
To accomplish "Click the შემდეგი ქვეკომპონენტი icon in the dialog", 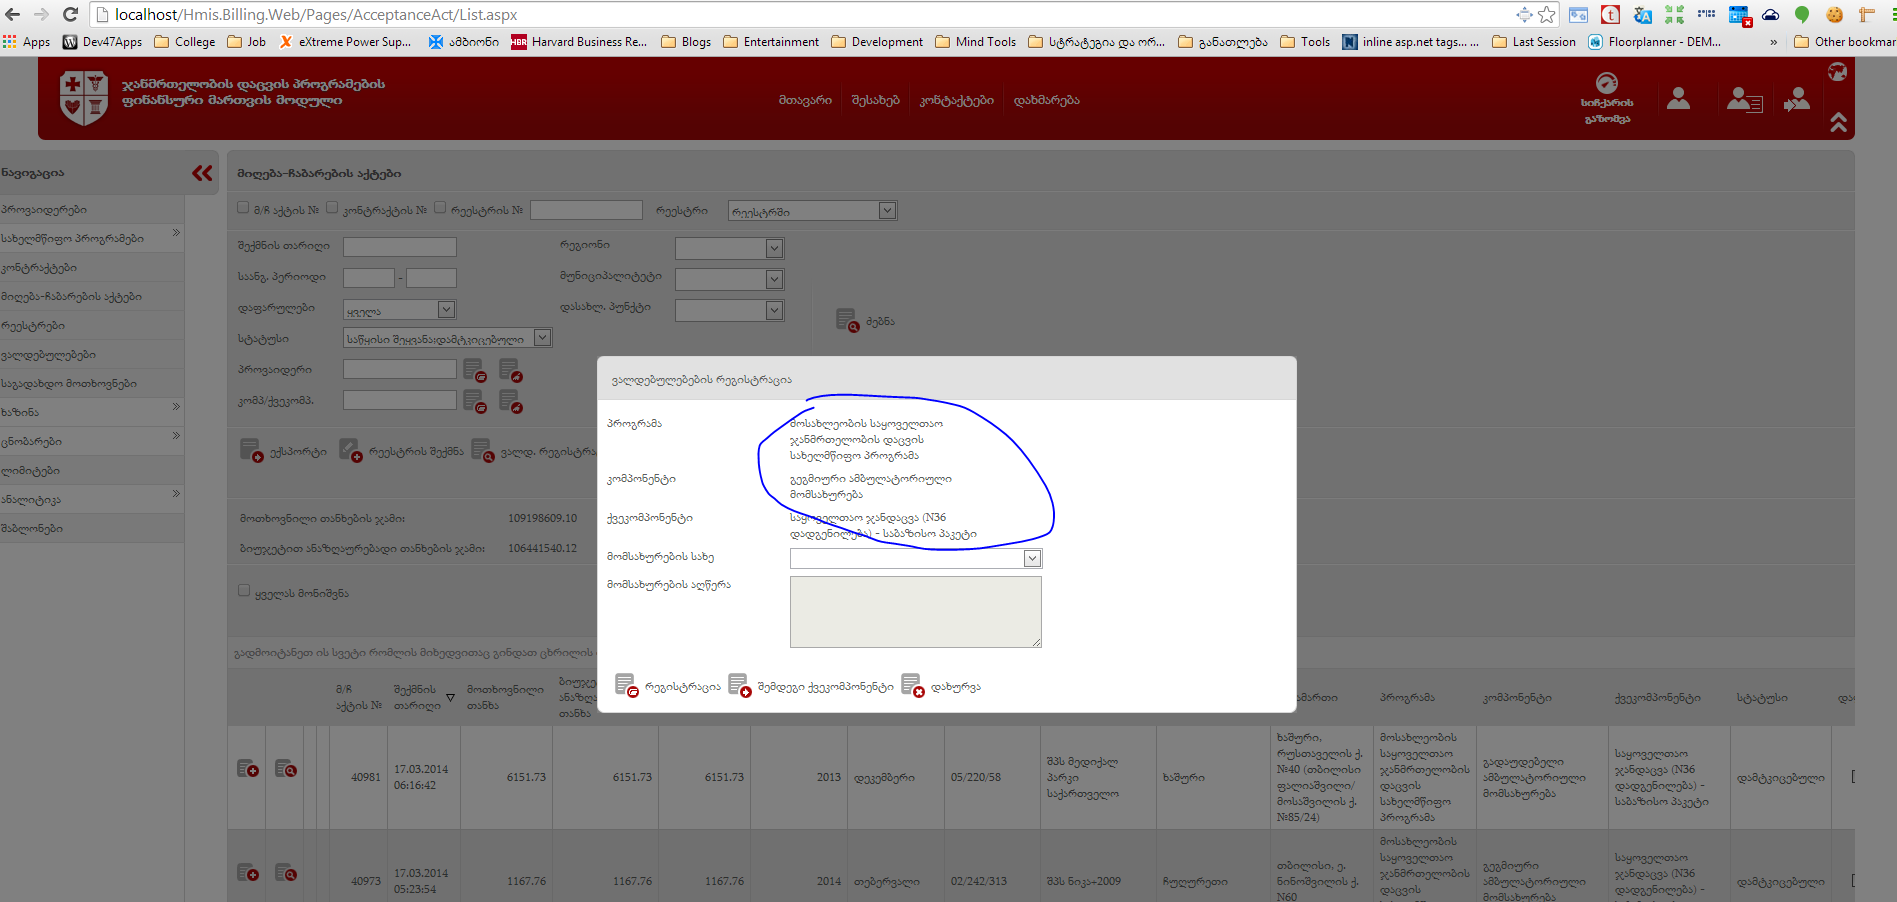I will click(x=739, y=685).
